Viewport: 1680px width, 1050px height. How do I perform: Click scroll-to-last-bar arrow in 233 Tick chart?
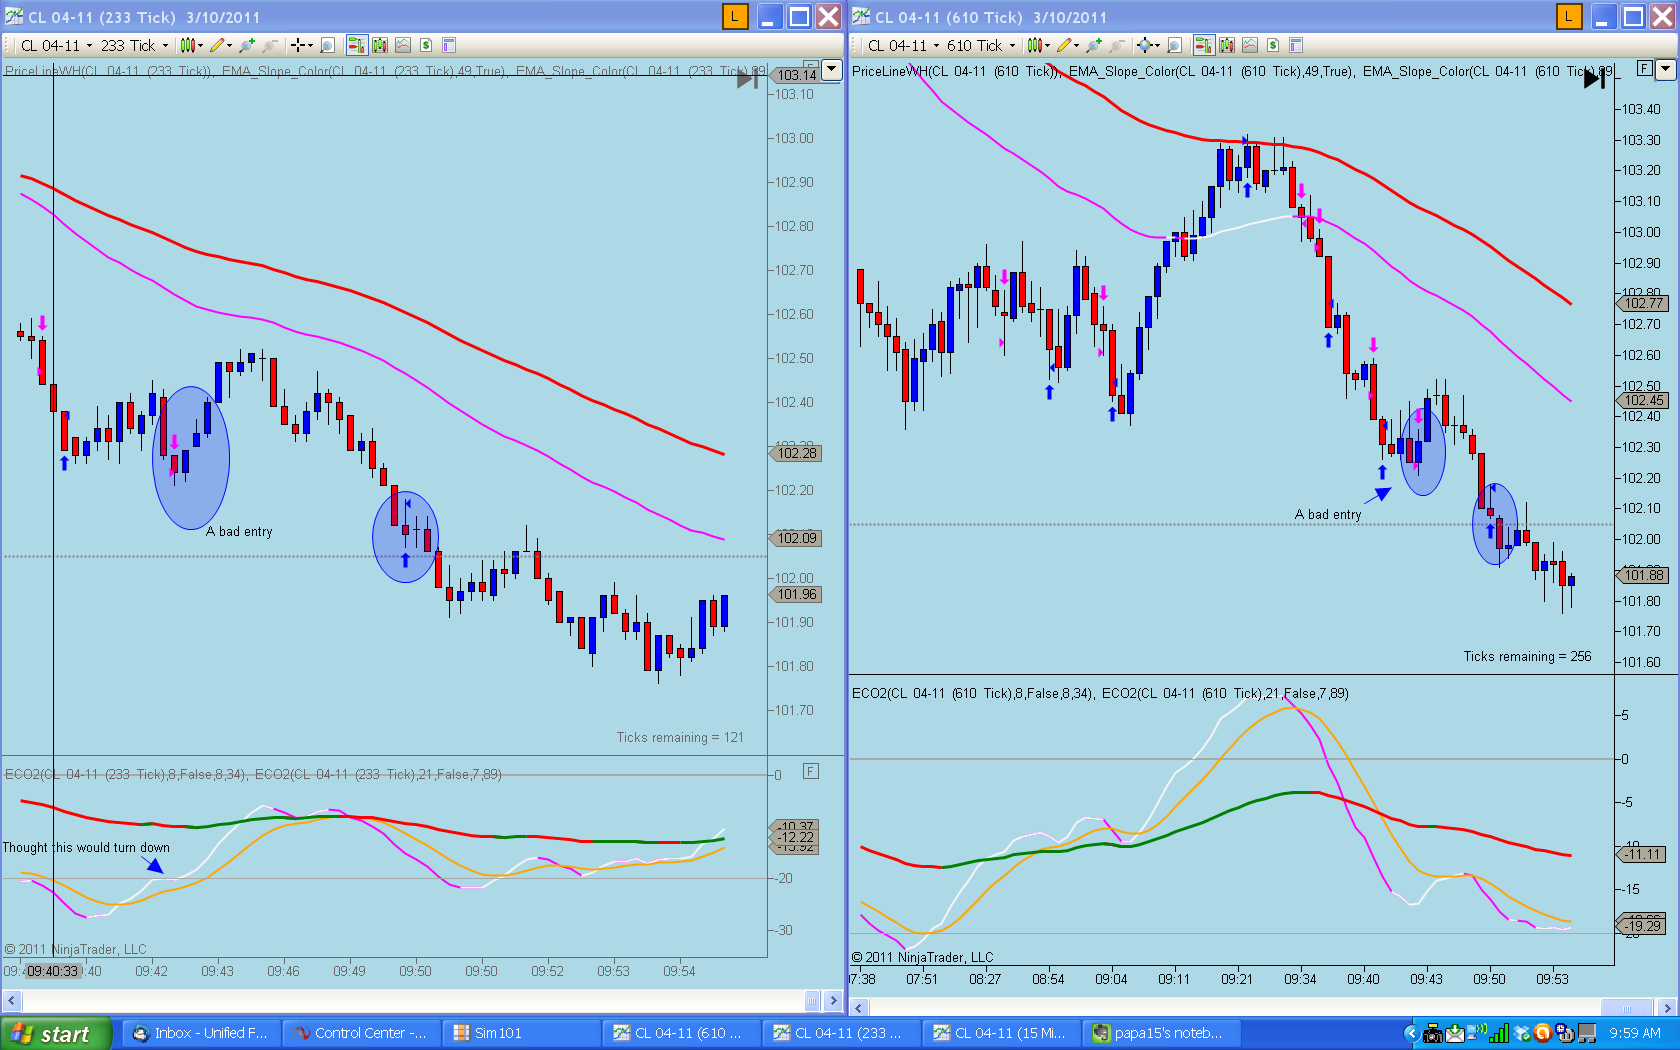pyautogui.click(x=747, y=79)
